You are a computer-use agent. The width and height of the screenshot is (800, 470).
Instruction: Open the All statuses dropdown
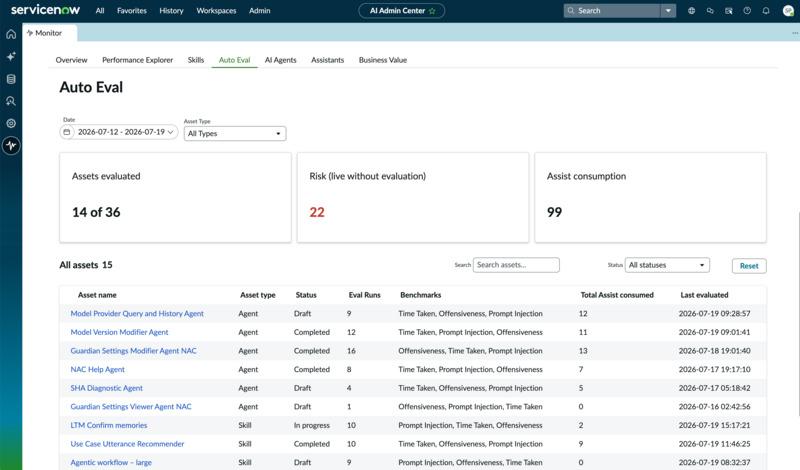(x=667, y=265)
